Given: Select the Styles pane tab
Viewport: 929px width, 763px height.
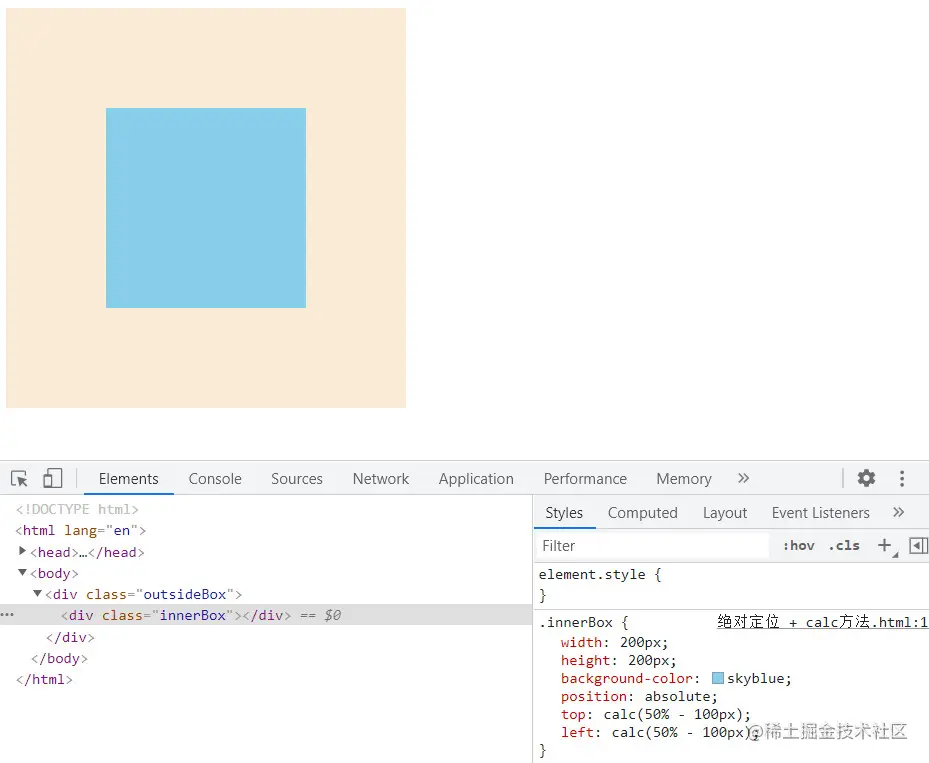Looking at the screenshot, I should click(564, 513).
